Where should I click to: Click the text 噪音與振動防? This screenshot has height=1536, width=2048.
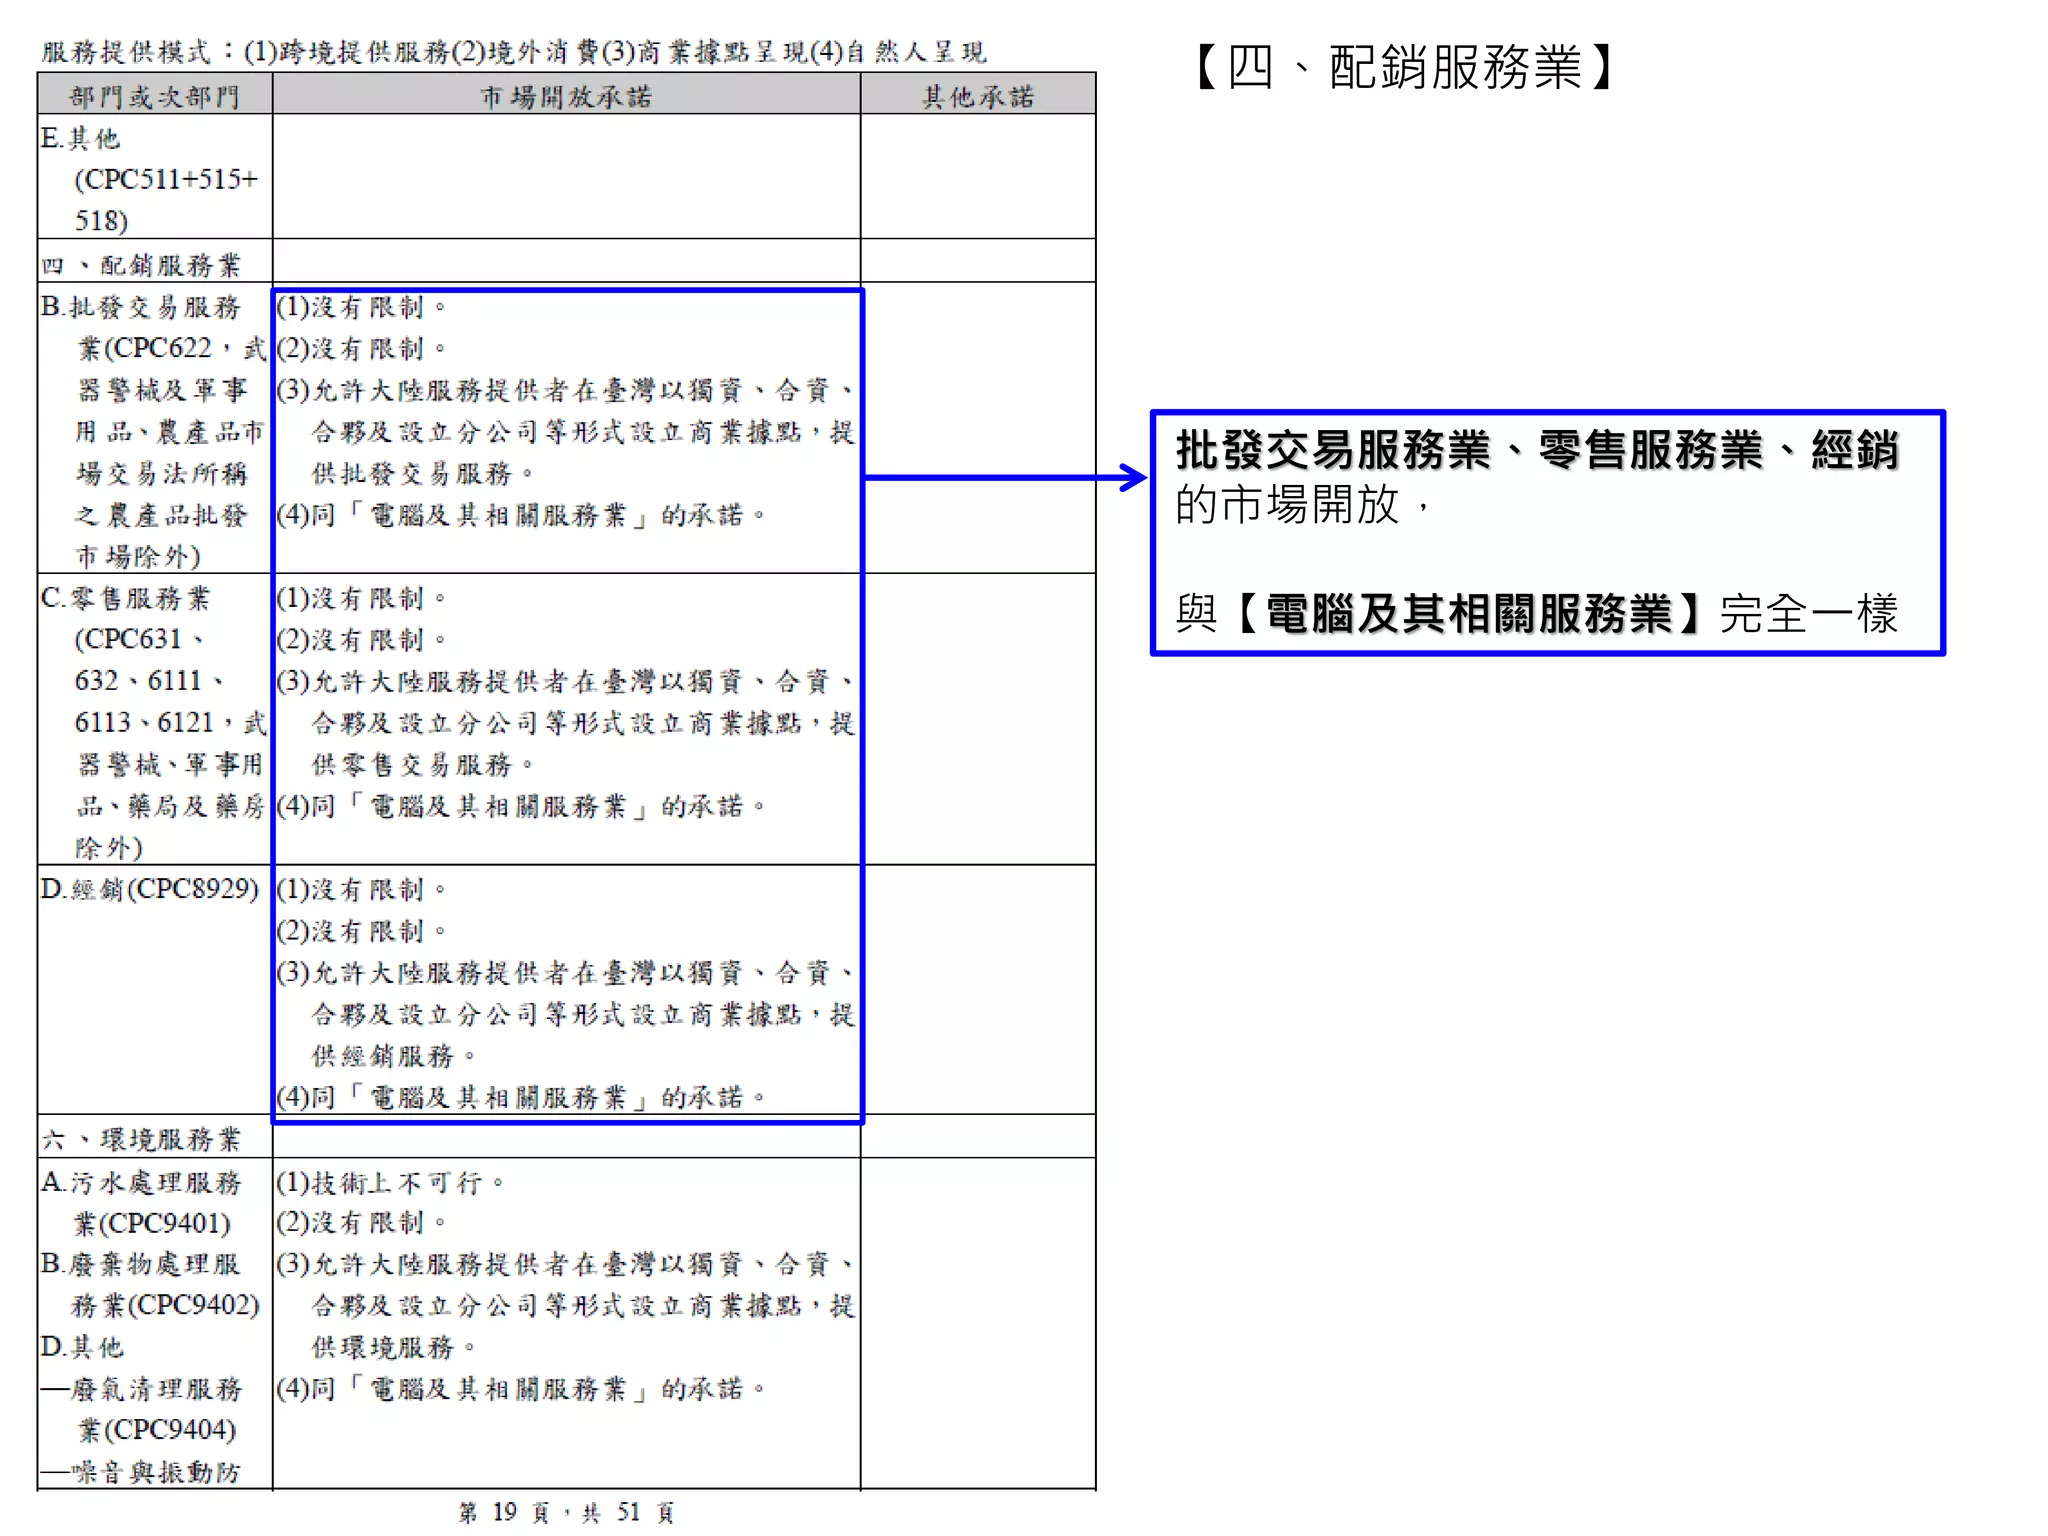(157, 1471)
